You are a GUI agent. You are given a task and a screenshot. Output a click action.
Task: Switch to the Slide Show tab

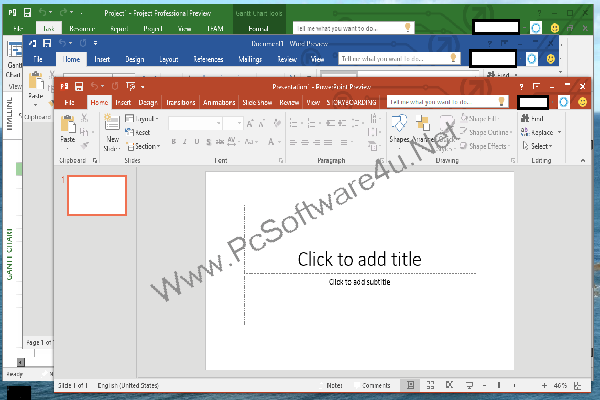pos(257,102)
